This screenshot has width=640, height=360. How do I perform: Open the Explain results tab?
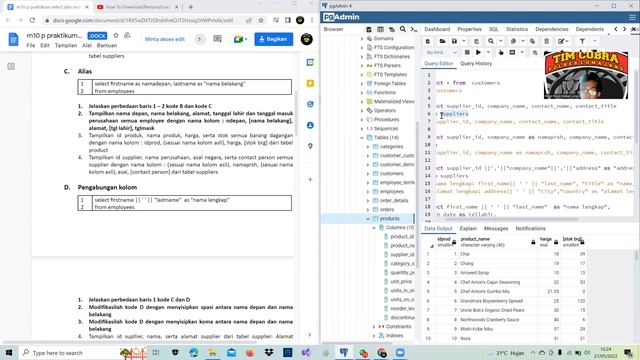point(468,229)
